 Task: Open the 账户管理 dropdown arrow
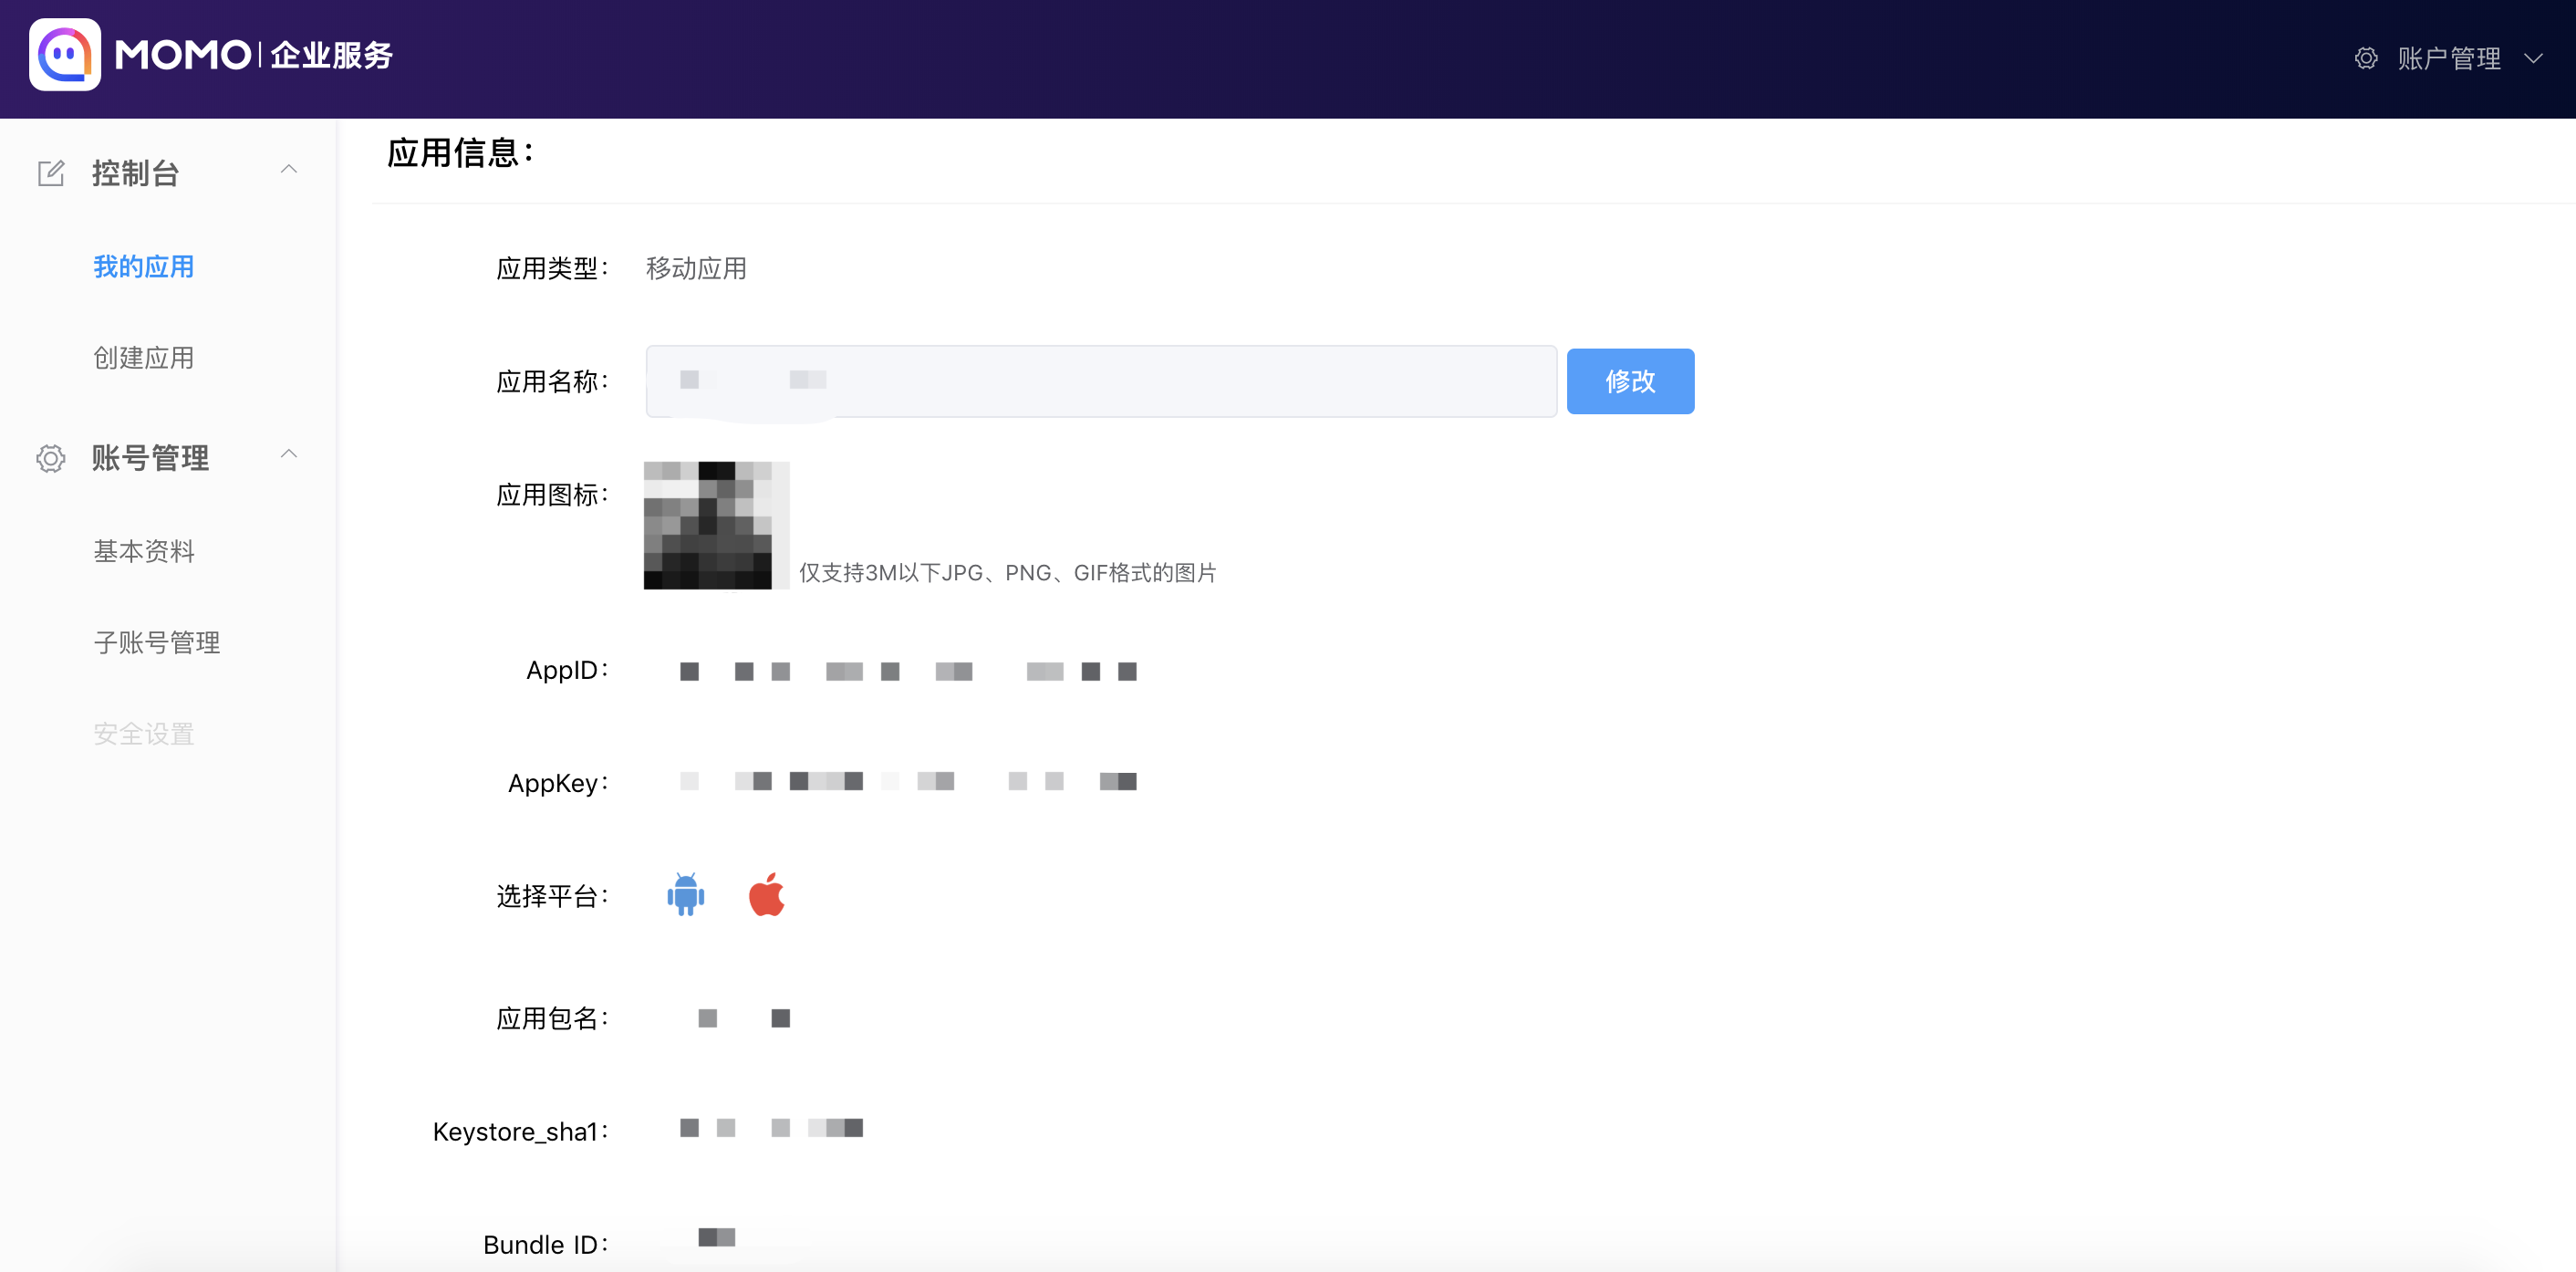pos(2533,58)
